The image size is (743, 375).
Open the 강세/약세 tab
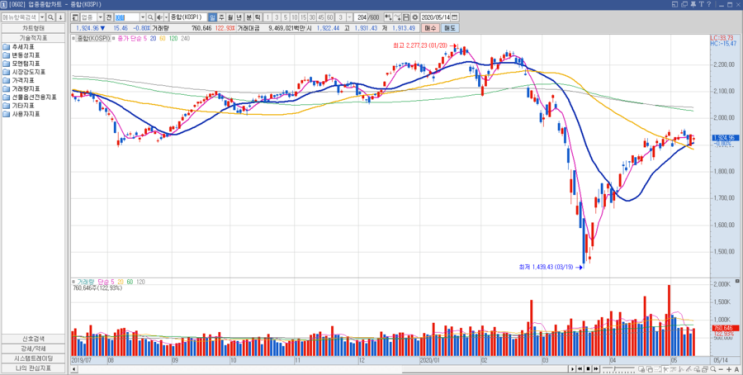(33, 348)
